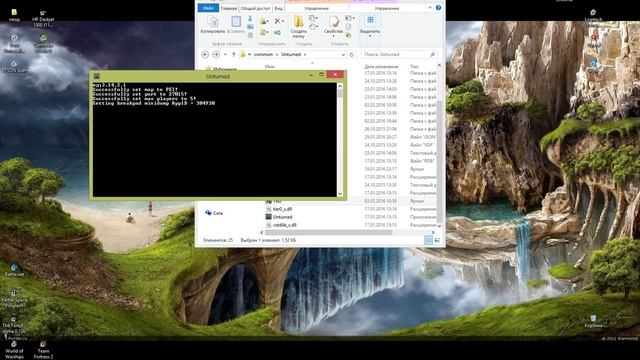Screen dimensions: 640x360
Task: Click the Имя (Name) column header
Action: point(270,66)
